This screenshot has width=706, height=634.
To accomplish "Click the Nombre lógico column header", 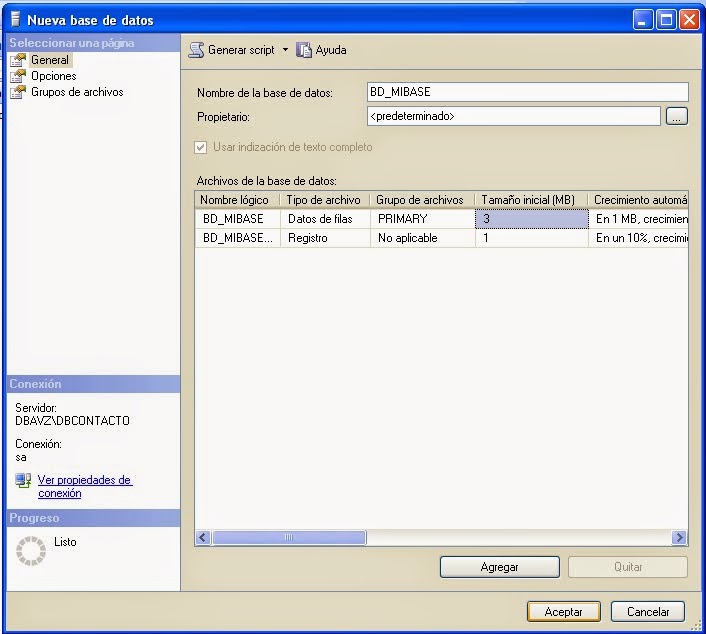I will coord(237,200).
